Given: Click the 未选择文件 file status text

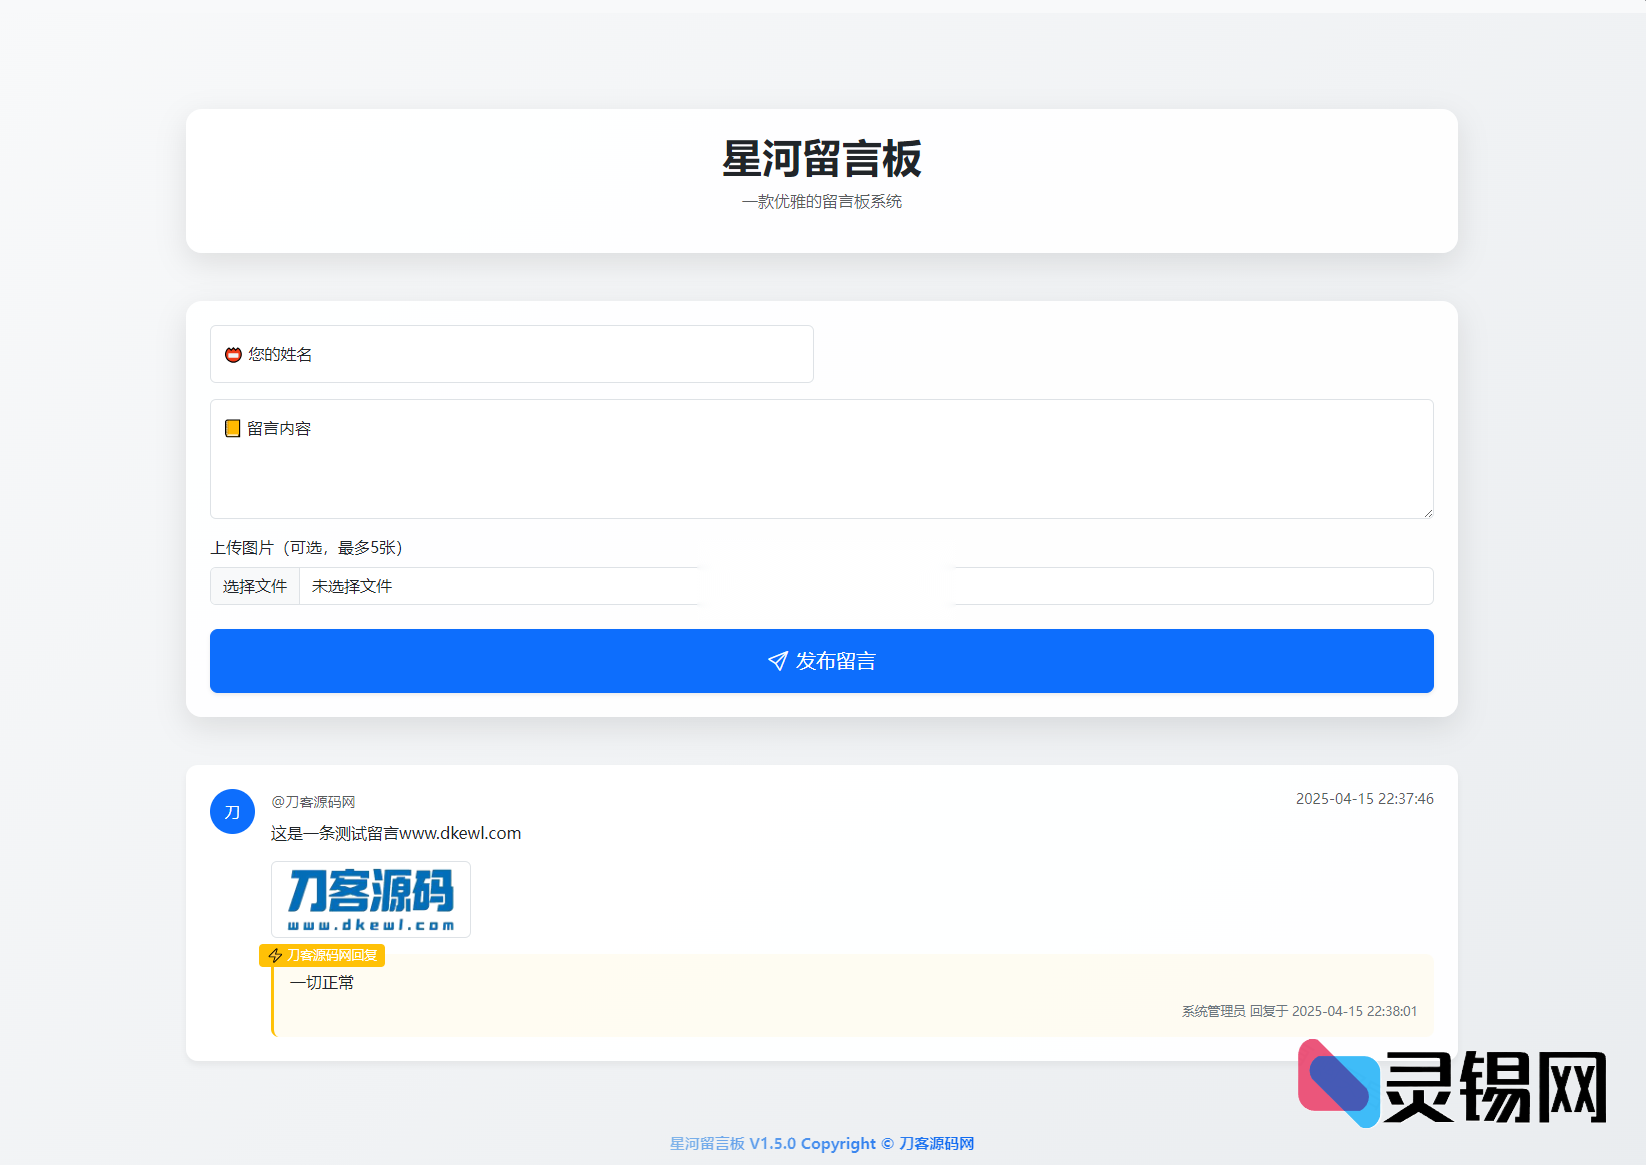Looking at the screenshot, I should click(x=350, y=586).
